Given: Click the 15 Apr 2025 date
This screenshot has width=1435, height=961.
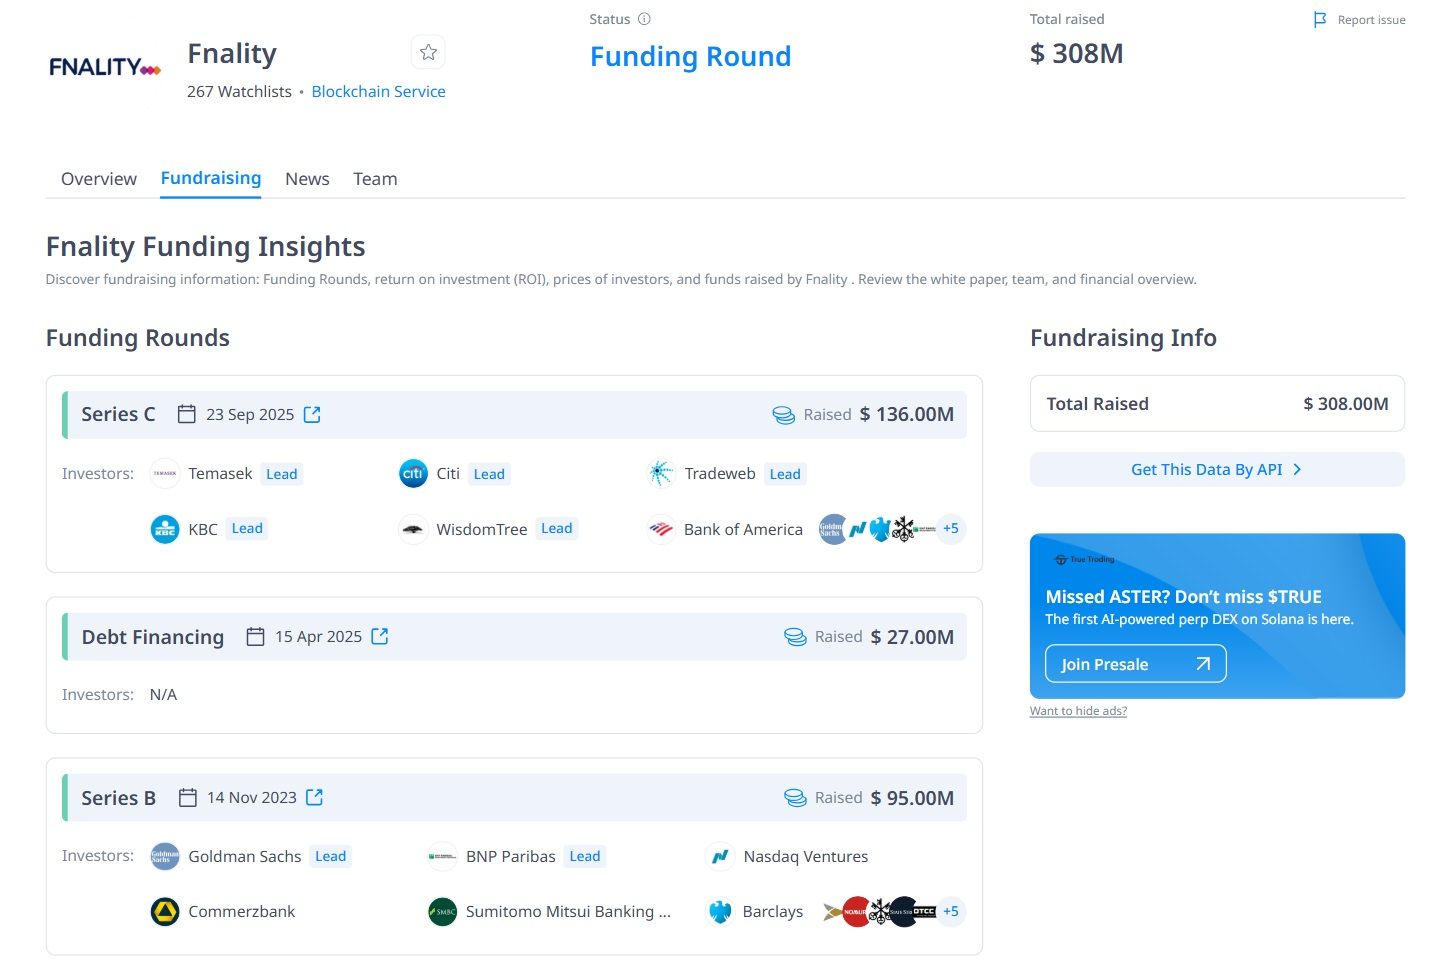Looking at the screenshot, I should (318, 636).
